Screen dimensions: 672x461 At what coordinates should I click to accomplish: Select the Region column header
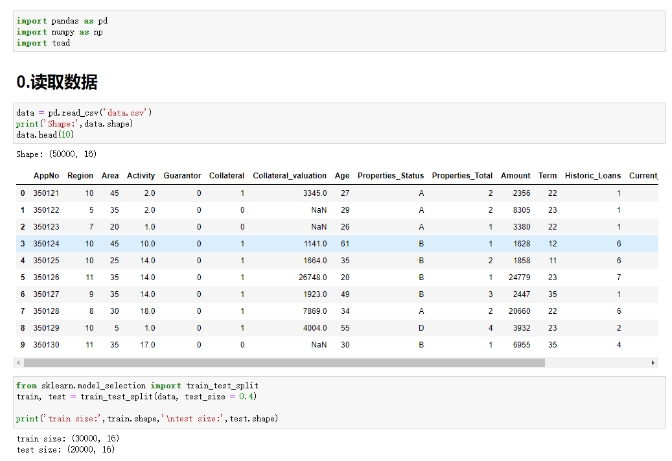tap(80, 176)
